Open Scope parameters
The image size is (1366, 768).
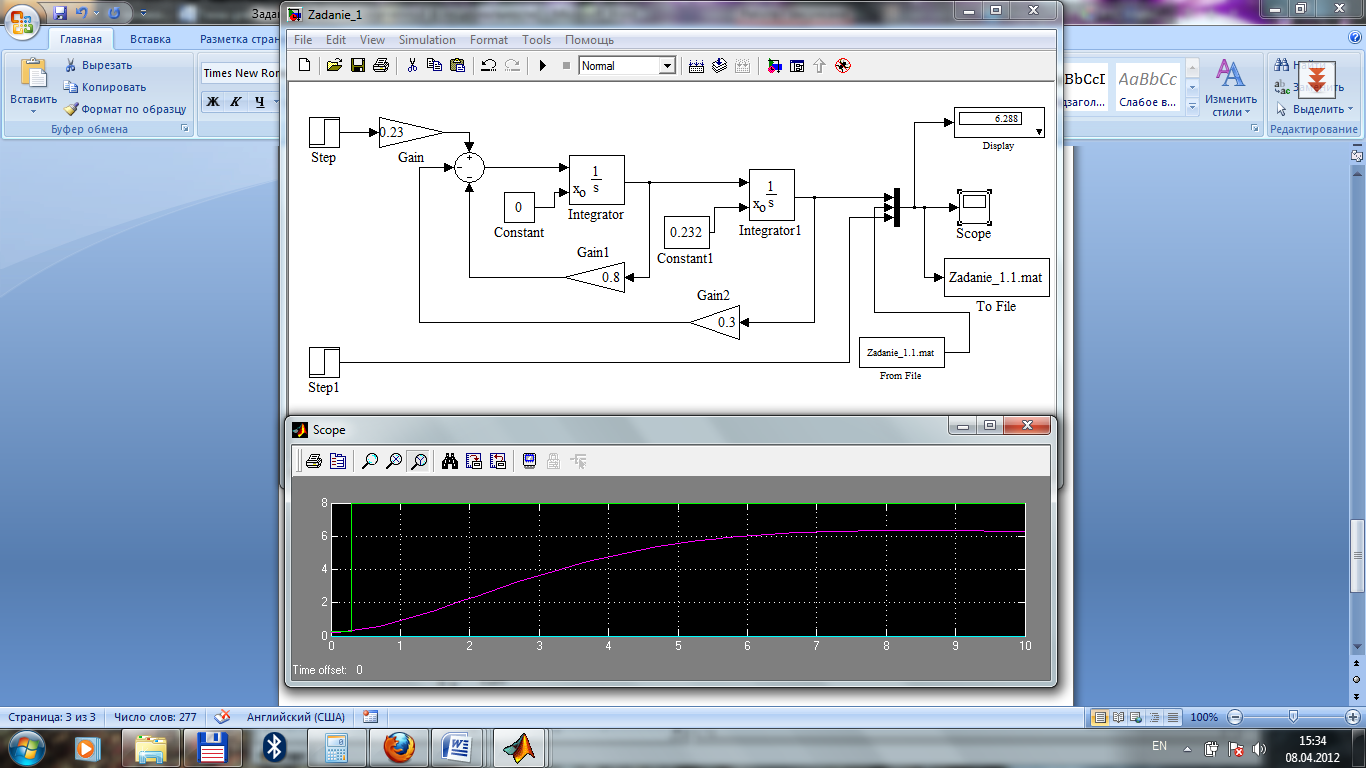click(338, 461)
